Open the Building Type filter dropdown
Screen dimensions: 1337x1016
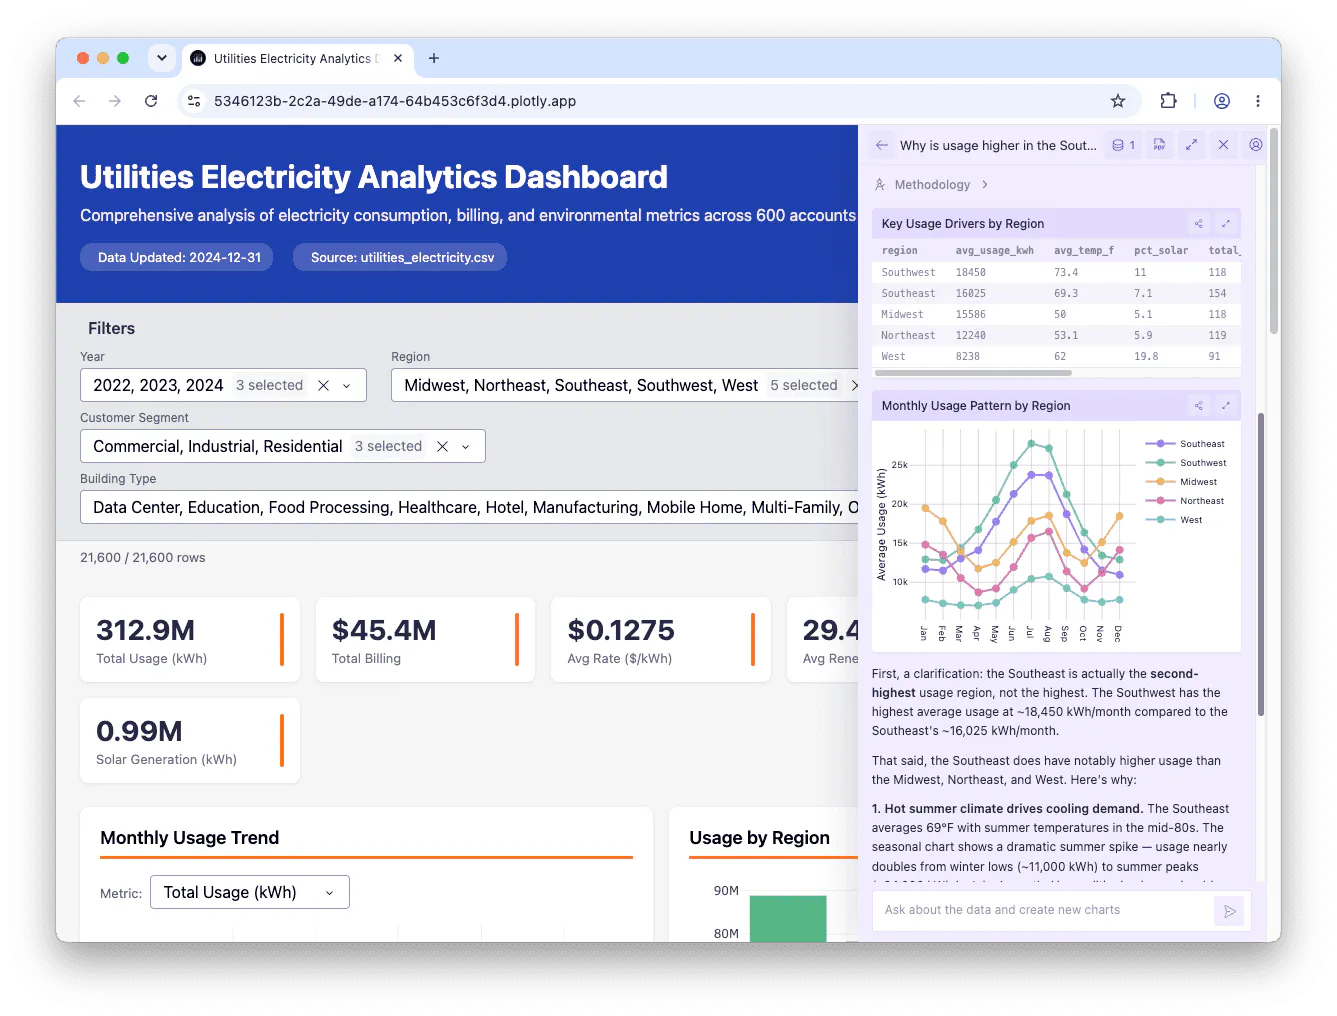click(469, 507)
